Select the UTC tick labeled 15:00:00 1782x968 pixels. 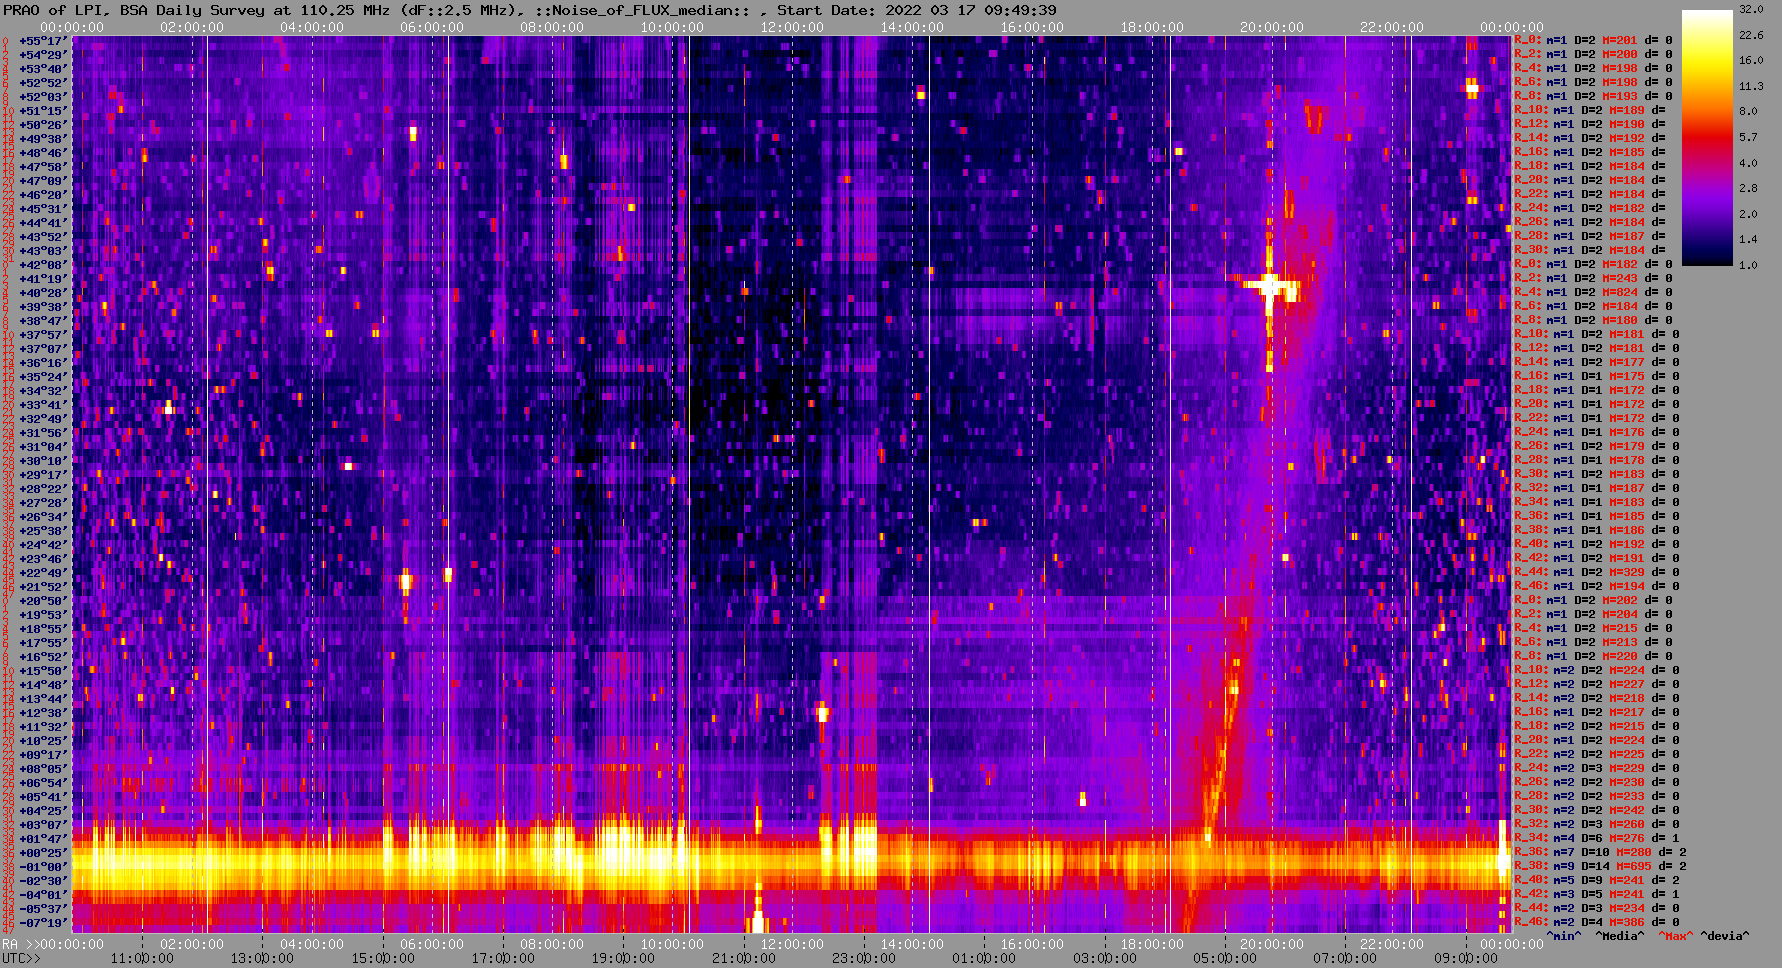pos(382,958)
